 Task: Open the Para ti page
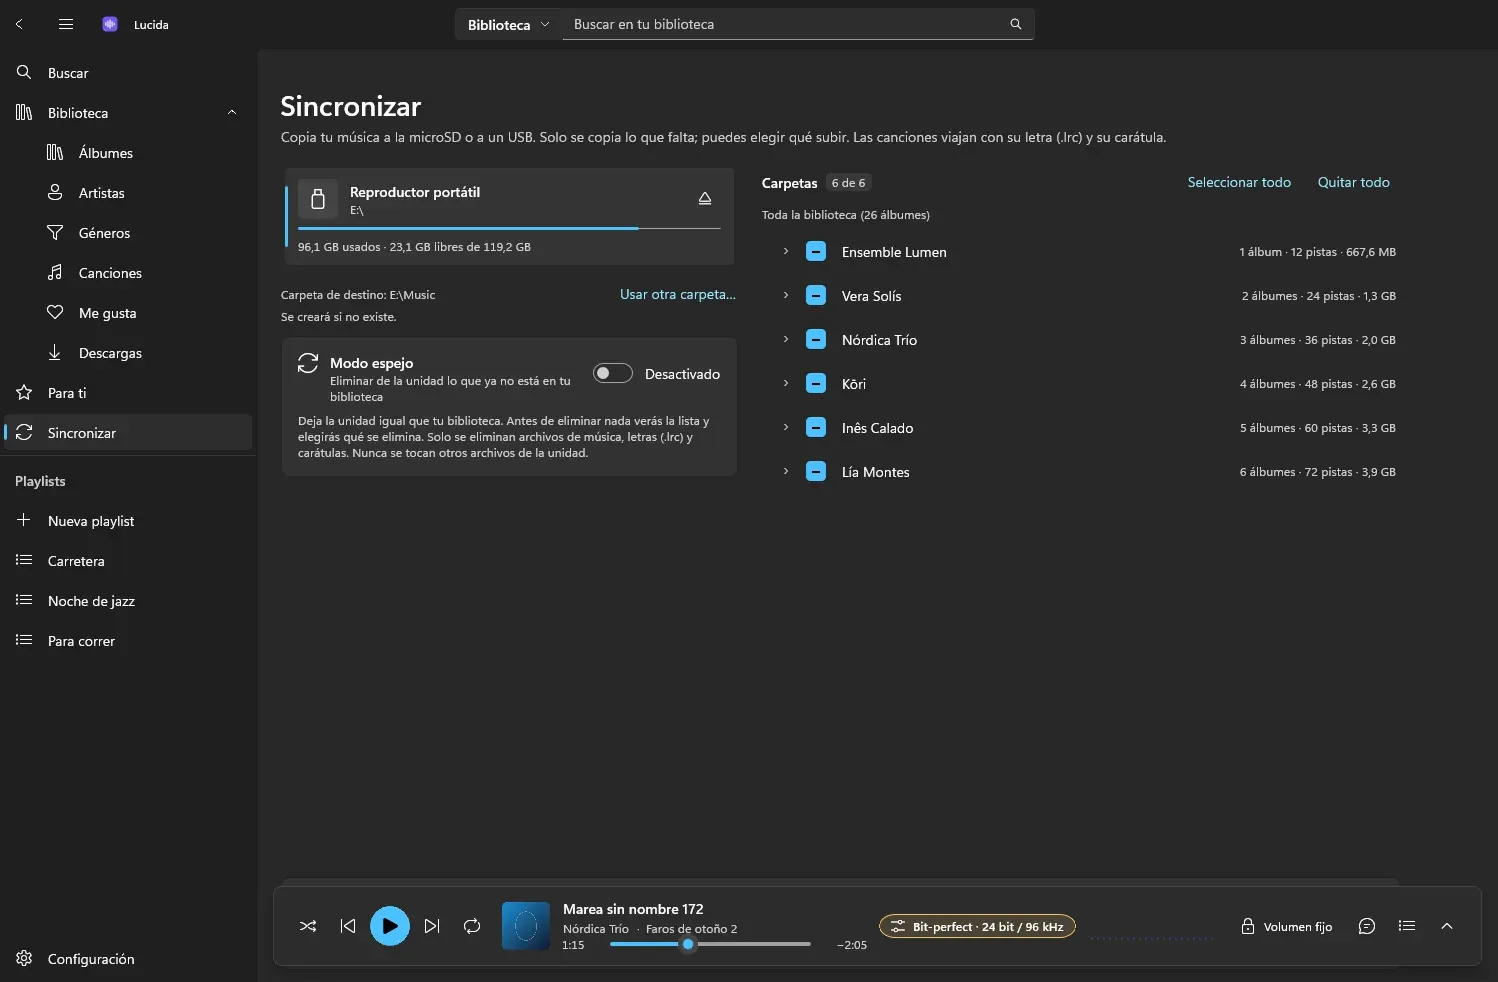(128, 393)
